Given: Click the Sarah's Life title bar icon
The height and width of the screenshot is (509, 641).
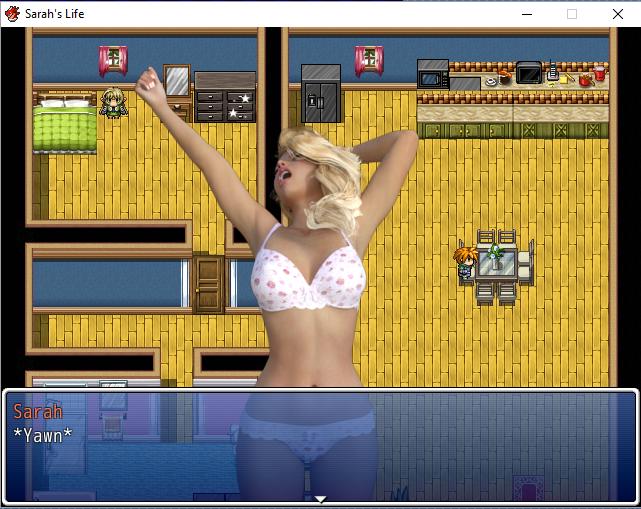Looking at the screenshot, I should tap(13, 13).
